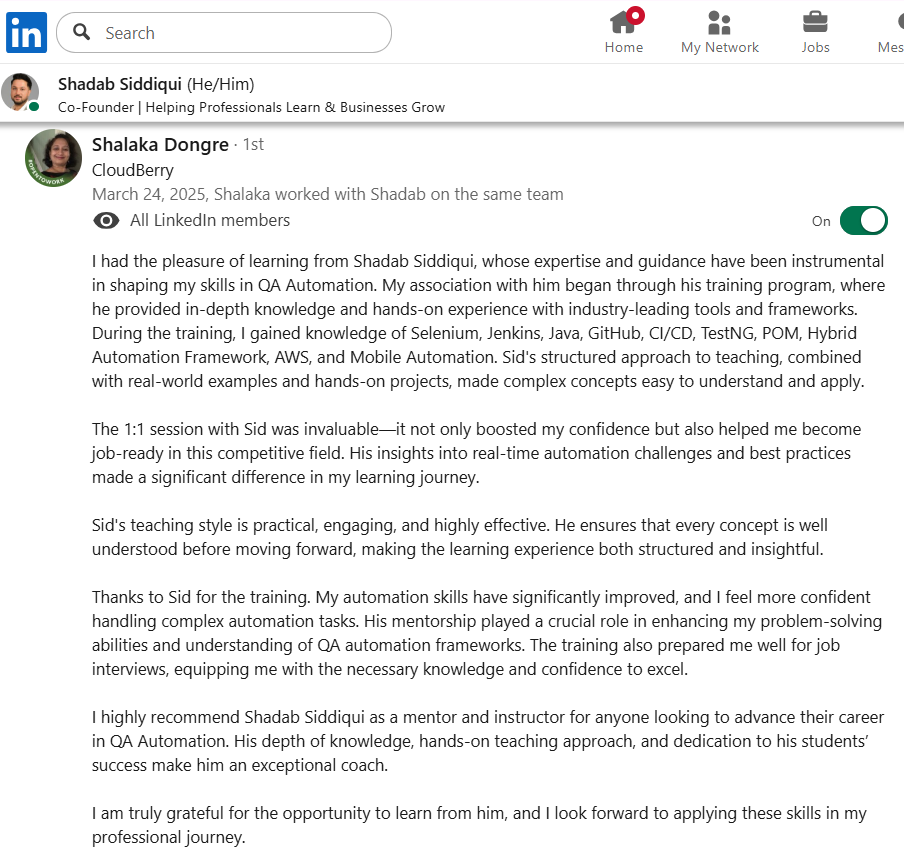The height and width of the screenshot is (856, 904).
Task: Go to Home via the house icon
Action: (622, 22)
